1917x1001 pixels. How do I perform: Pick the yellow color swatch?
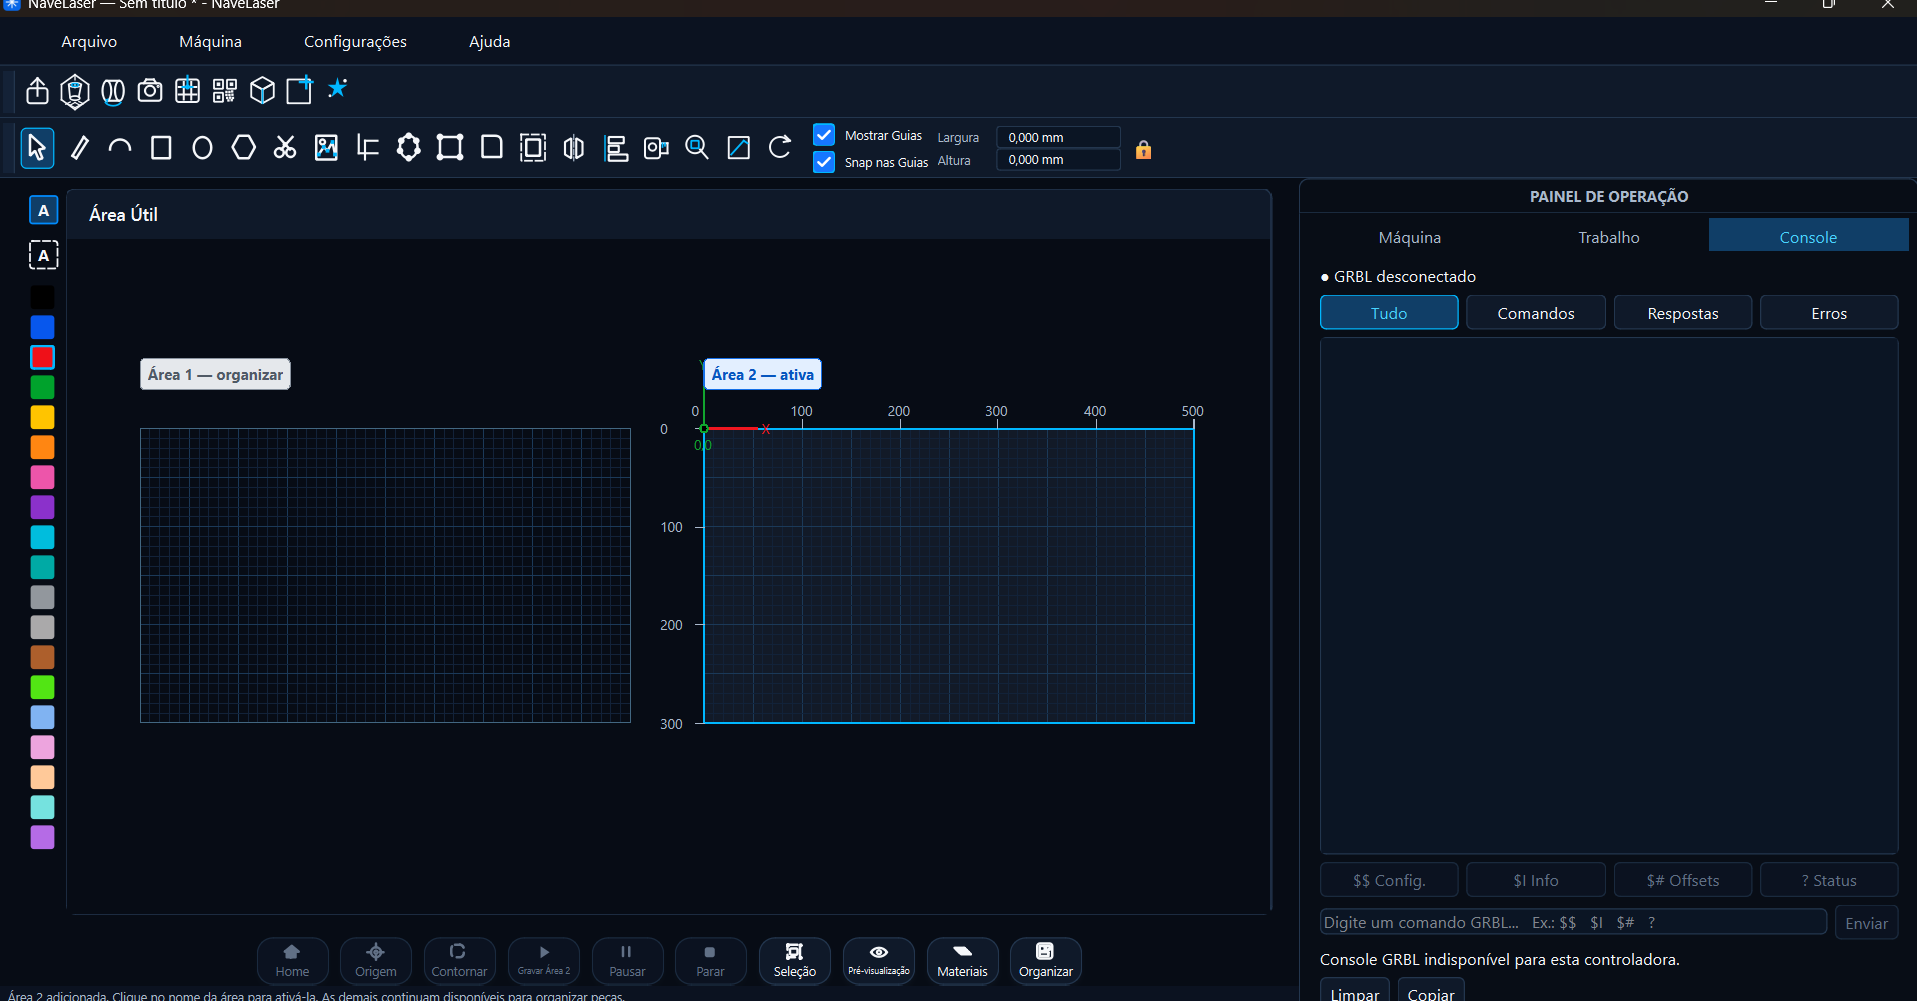tap(42, 417)
